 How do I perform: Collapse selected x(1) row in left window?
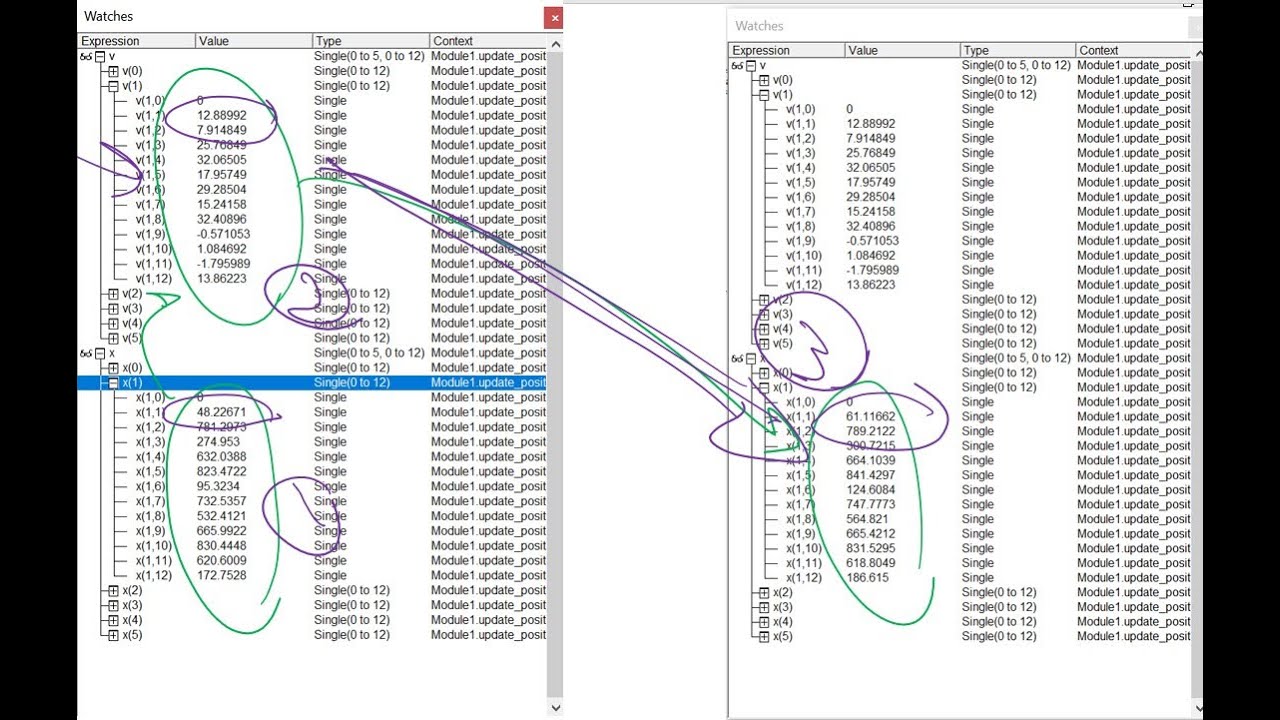pyautogui.click(x=114, y=383)
